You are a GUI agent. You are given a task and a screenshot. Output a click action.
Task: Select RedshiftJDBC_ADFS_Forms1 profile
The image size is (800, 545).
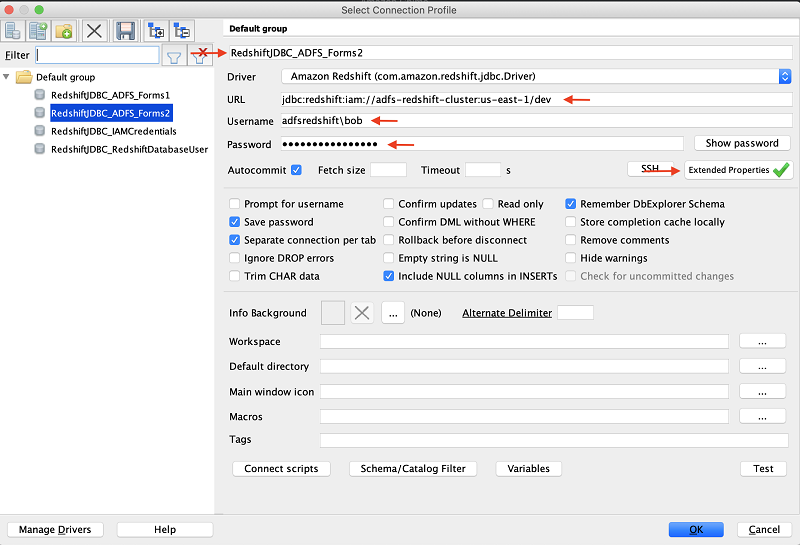pos(110,95)
